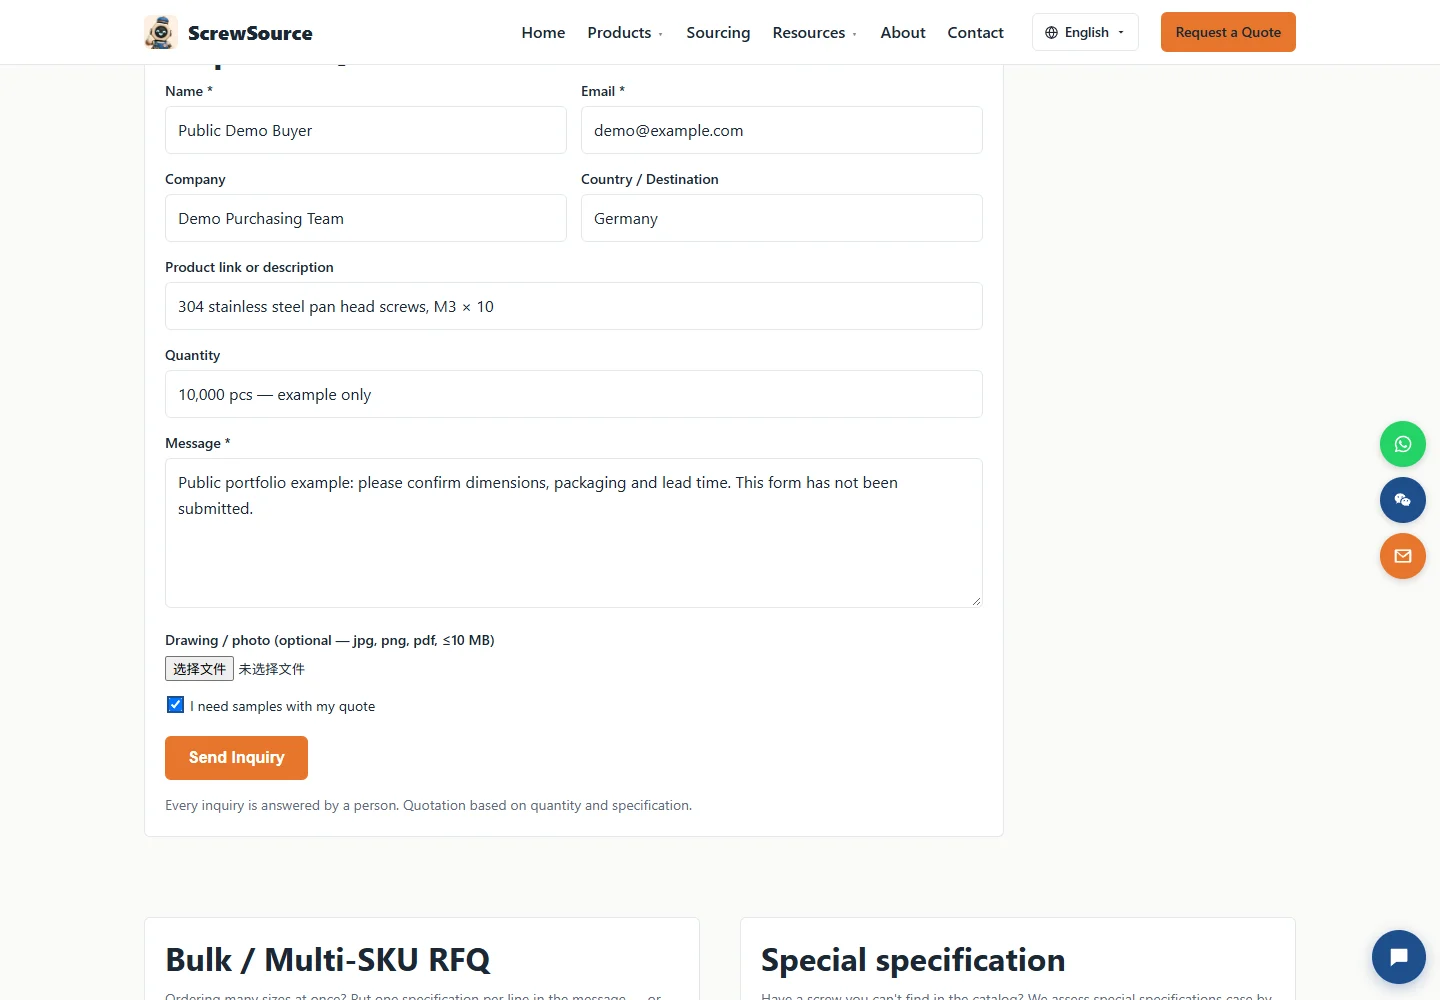Click the globe icon beside English
The width and height of the screenshot is (1440, 1000).
click(x=1051, y=33)
